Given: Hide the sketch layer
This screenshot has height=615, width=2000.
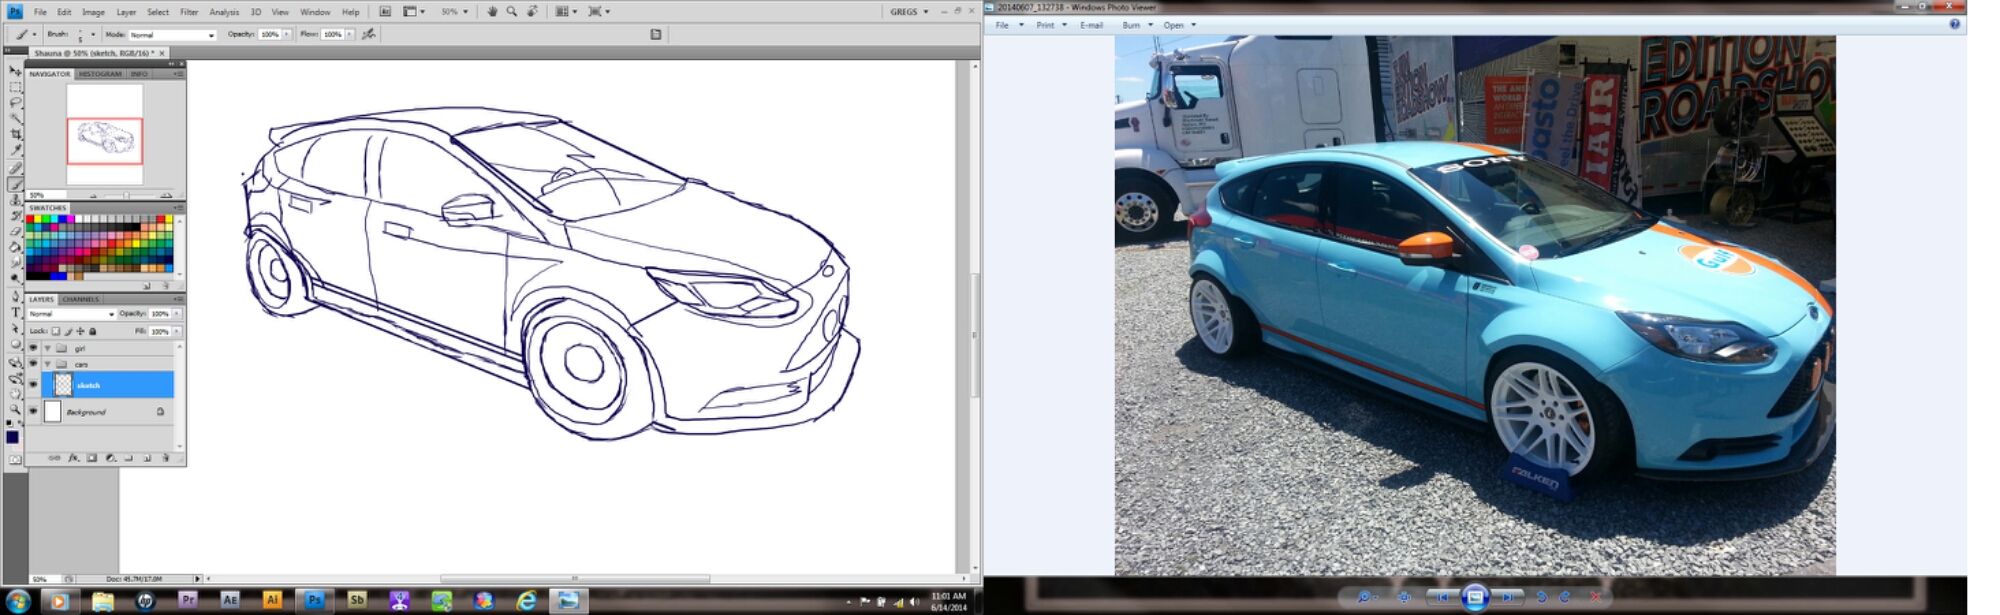Looking at the screenshot, I should tap(33, 384).
